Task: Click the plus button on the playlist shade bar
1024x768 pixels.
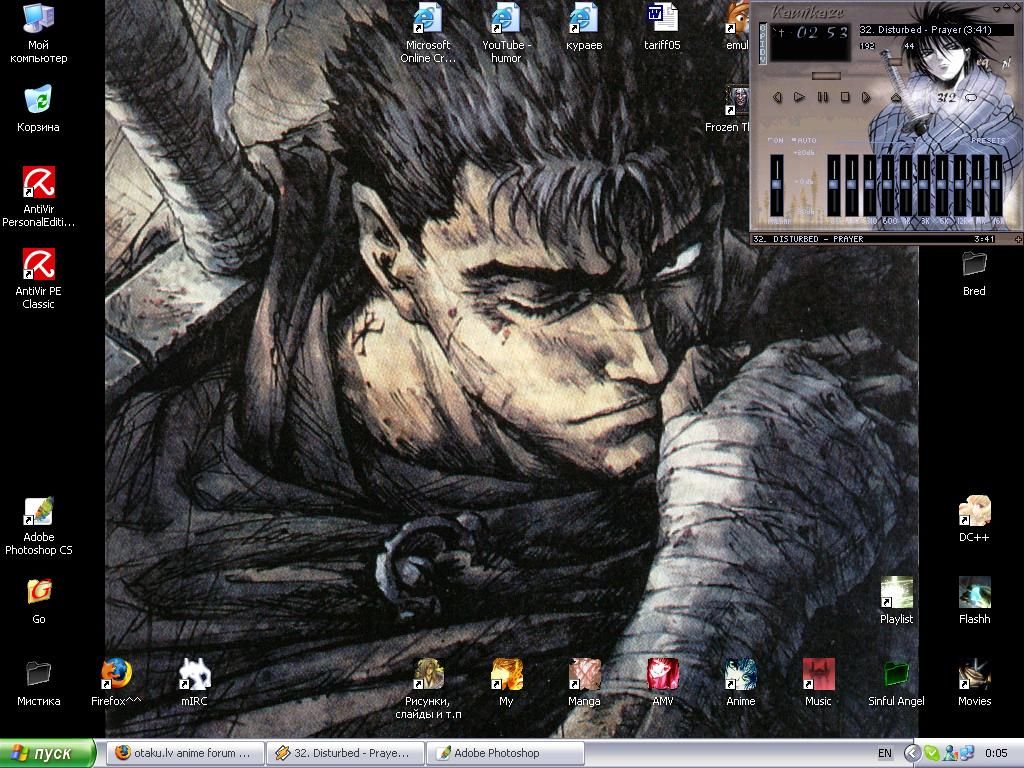Action: pyautogui.click(x=1018, y=239)
